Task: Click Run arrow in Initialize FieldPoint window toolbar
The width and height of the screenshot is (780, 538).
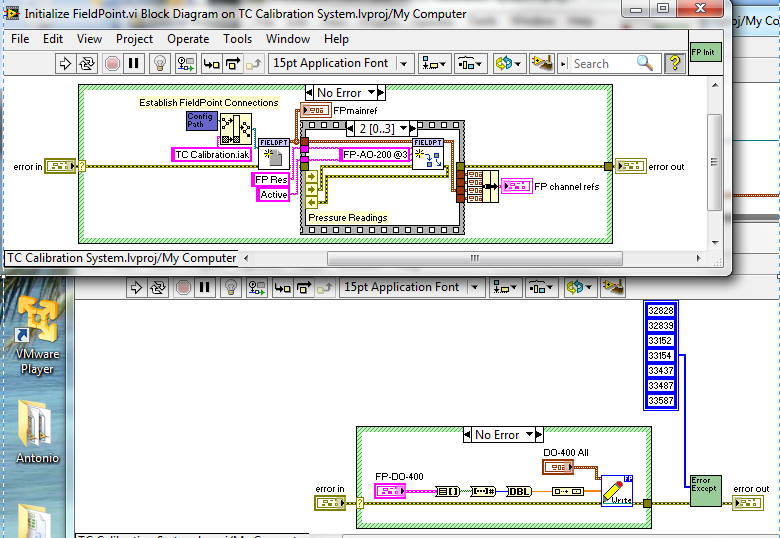Action: coord(65,63)
